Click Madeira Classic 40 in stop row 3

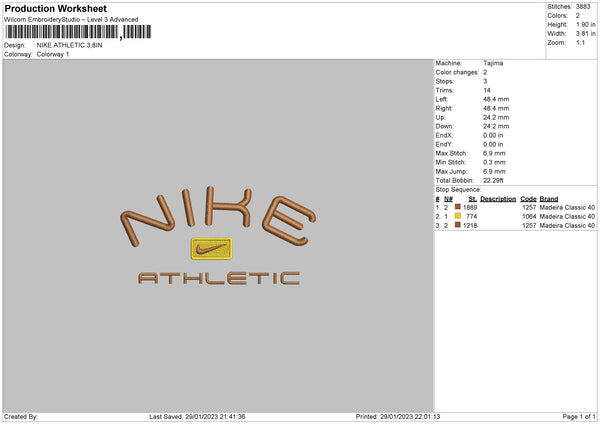click(567, 226)
